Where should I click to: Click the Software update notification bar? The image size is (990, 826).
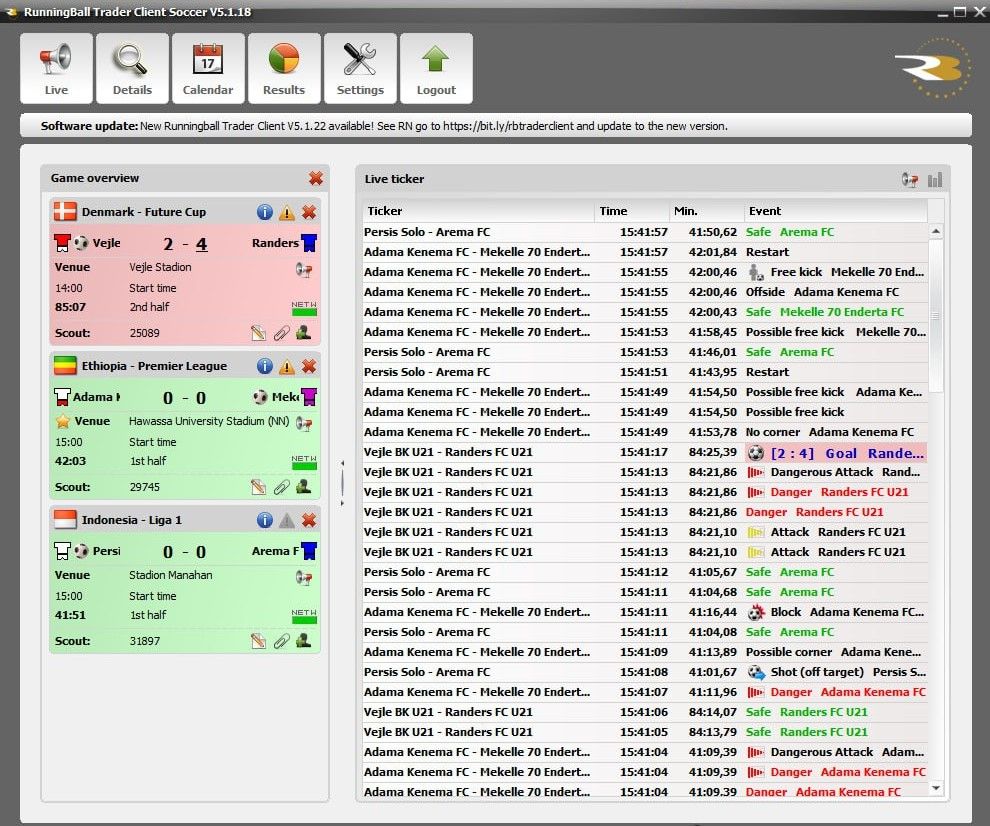(496, 126)
